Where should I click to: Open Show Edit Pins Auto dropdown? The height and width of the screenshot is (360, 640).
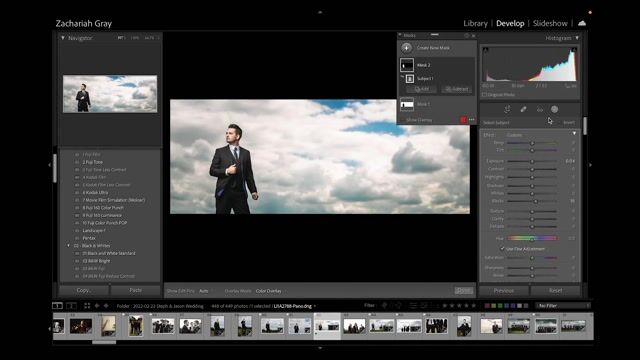pos(204,291)
